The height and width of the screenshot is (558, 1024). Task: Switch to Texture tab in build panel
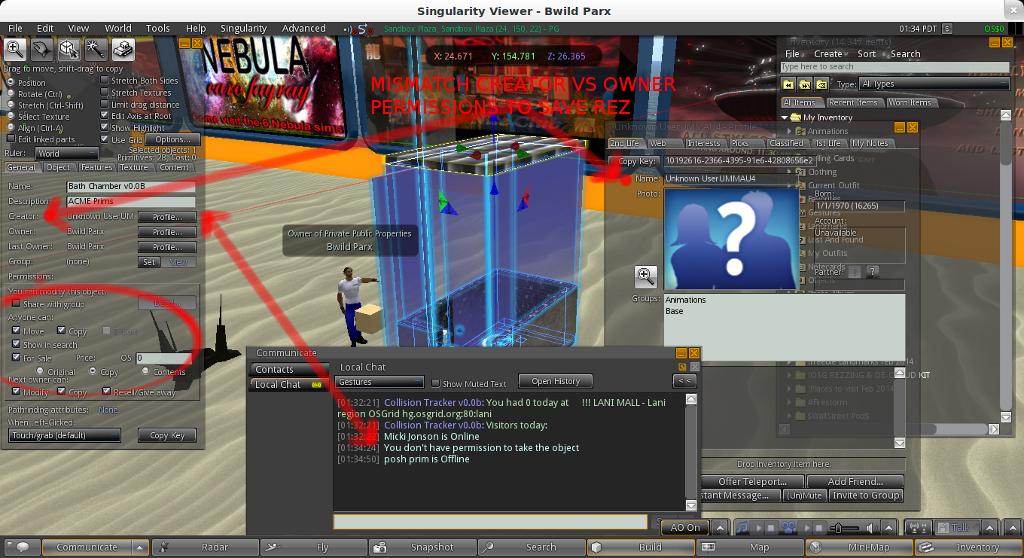(134, 168)
